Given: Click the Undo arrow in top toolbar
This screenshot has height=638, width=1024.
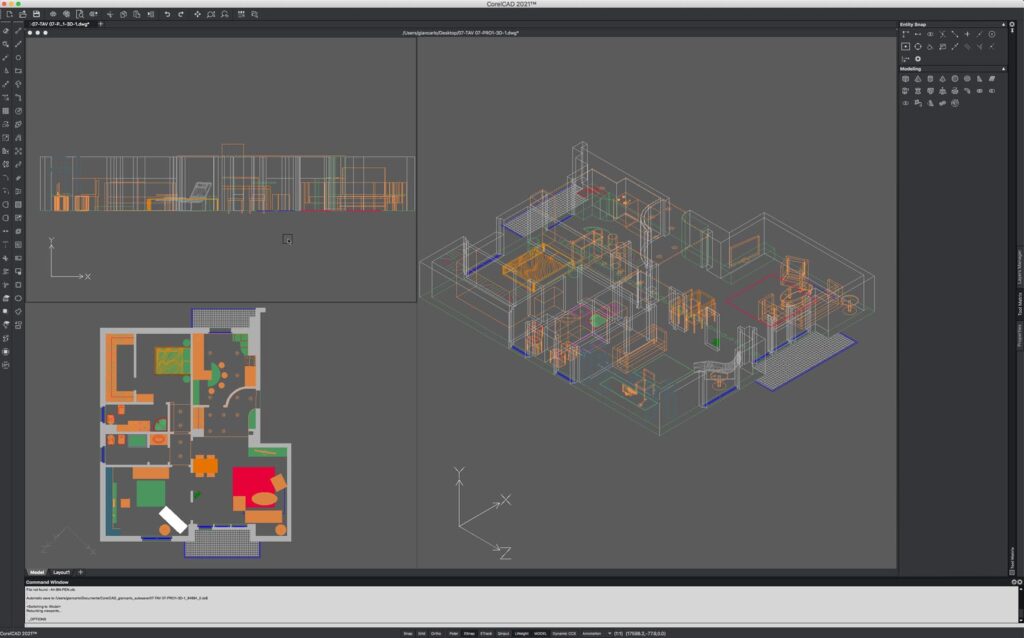Looking at the screenshot, I should (x=167, y=14).
